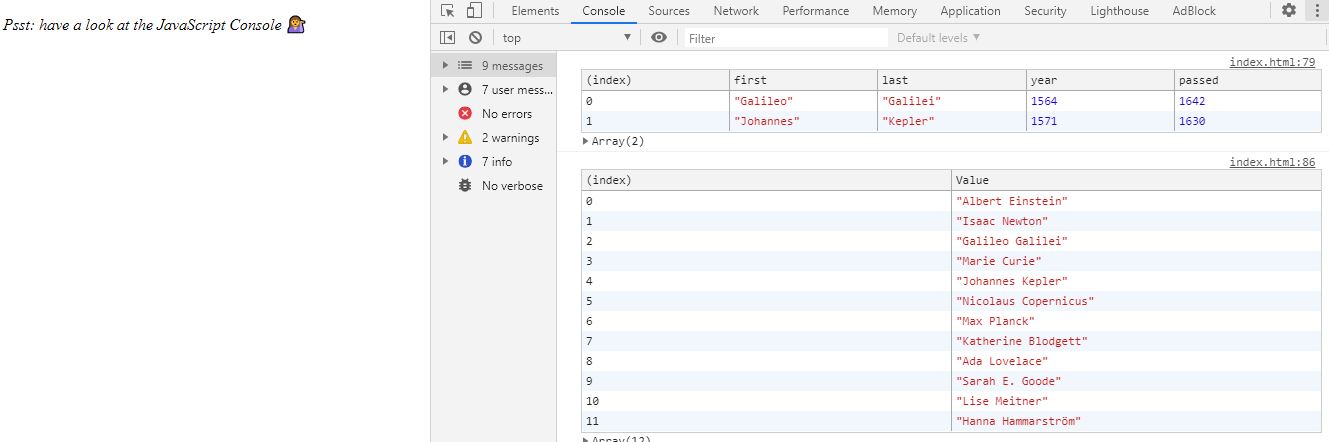Clear the console with the clear icon

point(475,38)
